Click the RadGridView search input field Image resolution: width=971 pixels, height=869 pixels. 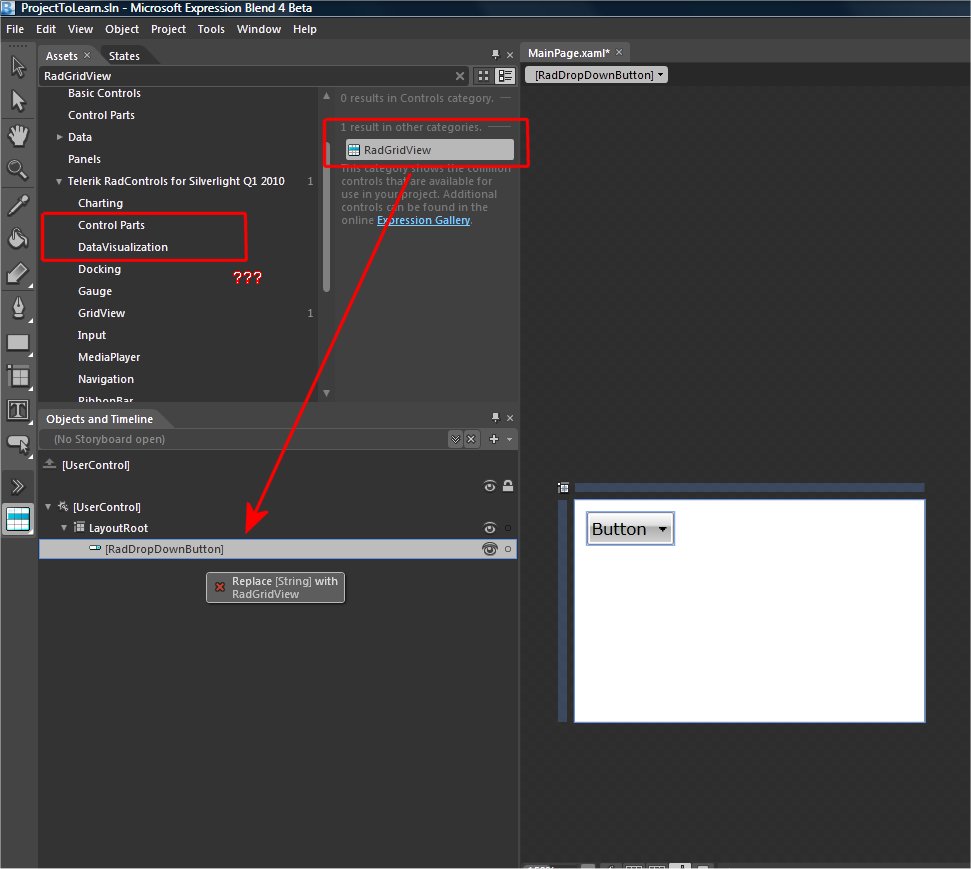click(248, 76)
